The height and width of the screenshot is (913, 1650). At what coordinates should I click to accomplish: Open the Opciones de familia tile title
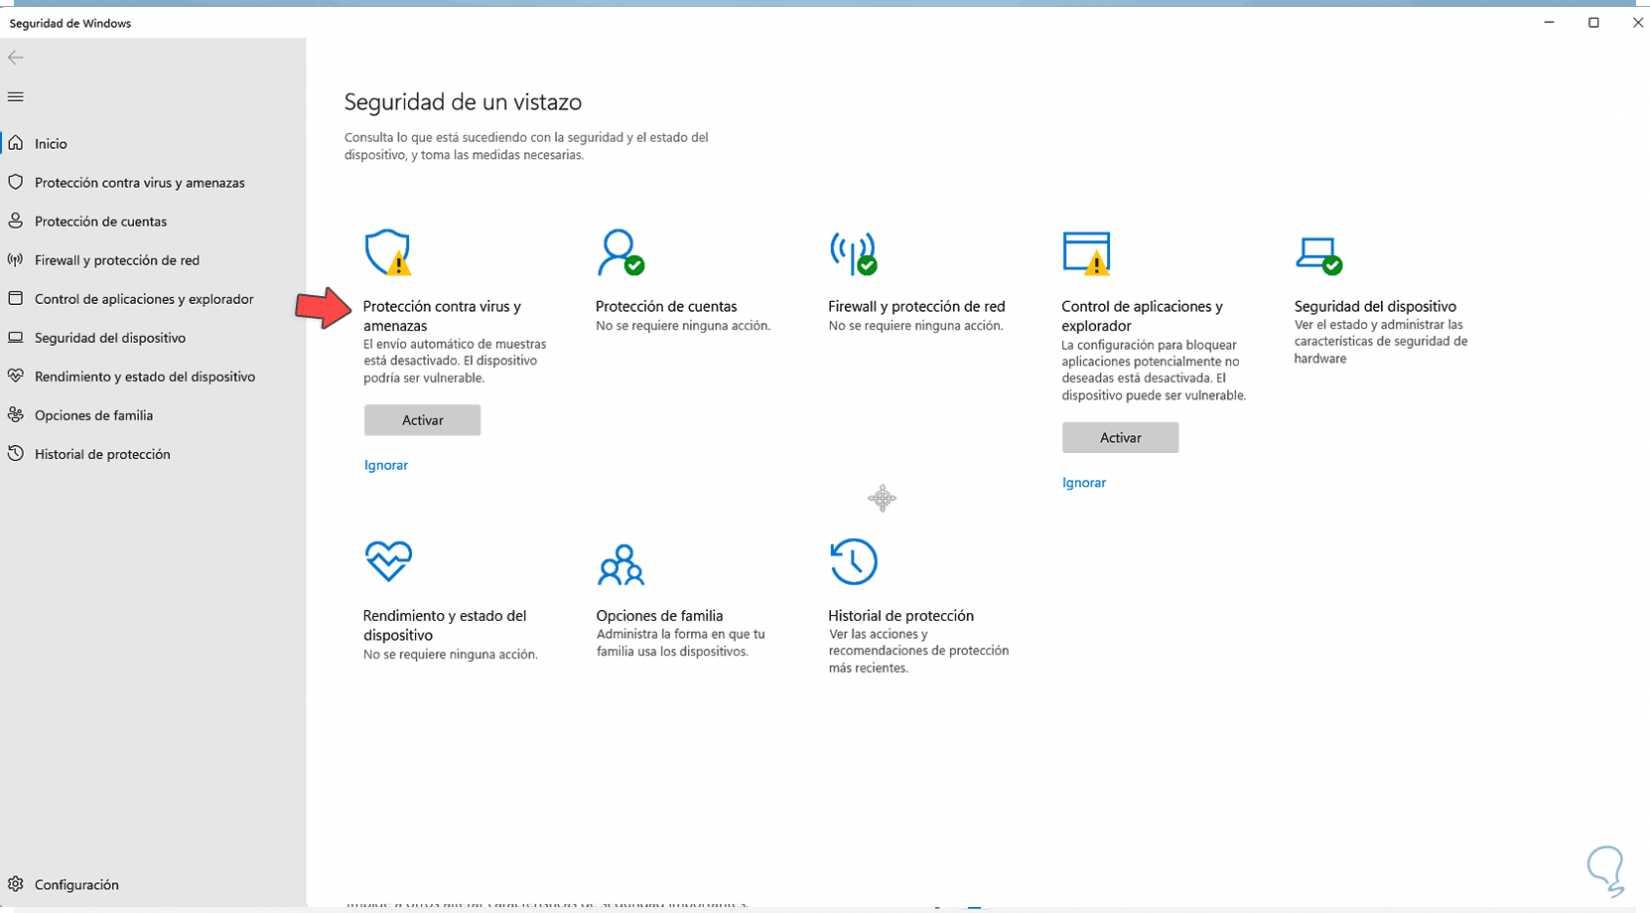tap(659, 615)
